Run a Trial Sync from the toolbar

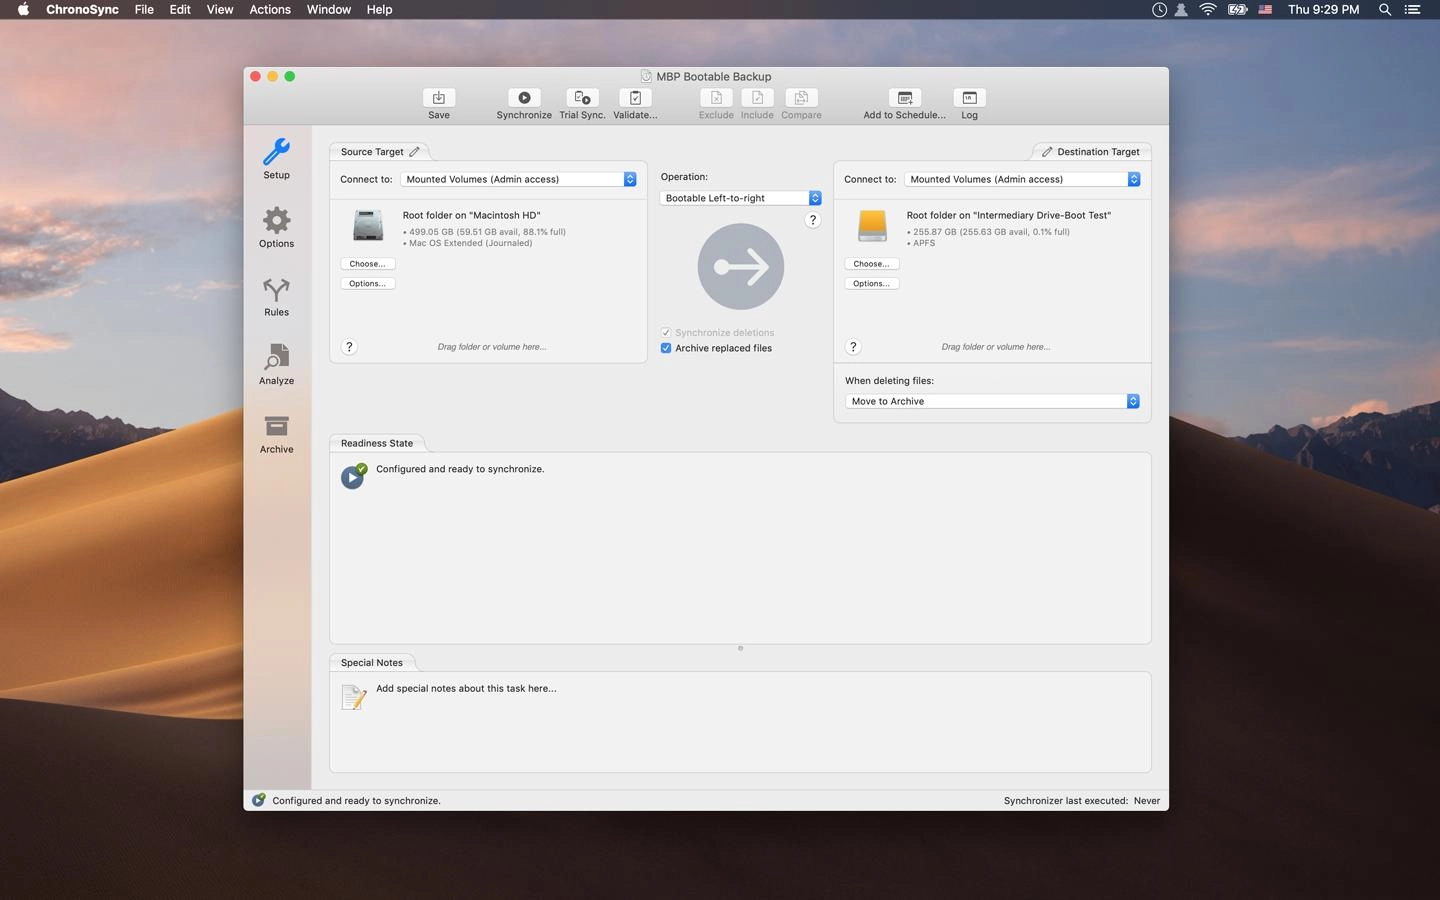click(582, 98)
